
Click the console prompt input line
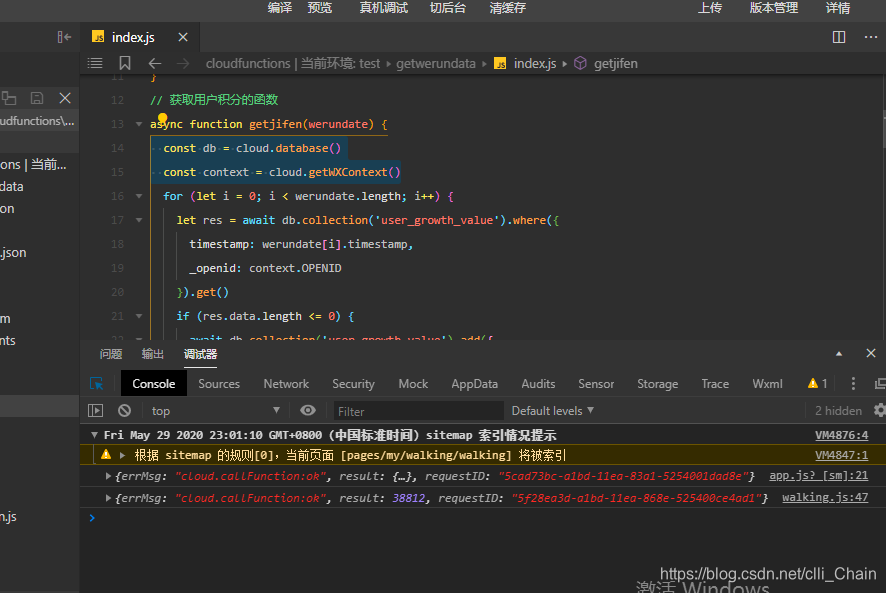click(x=483, y=518)
